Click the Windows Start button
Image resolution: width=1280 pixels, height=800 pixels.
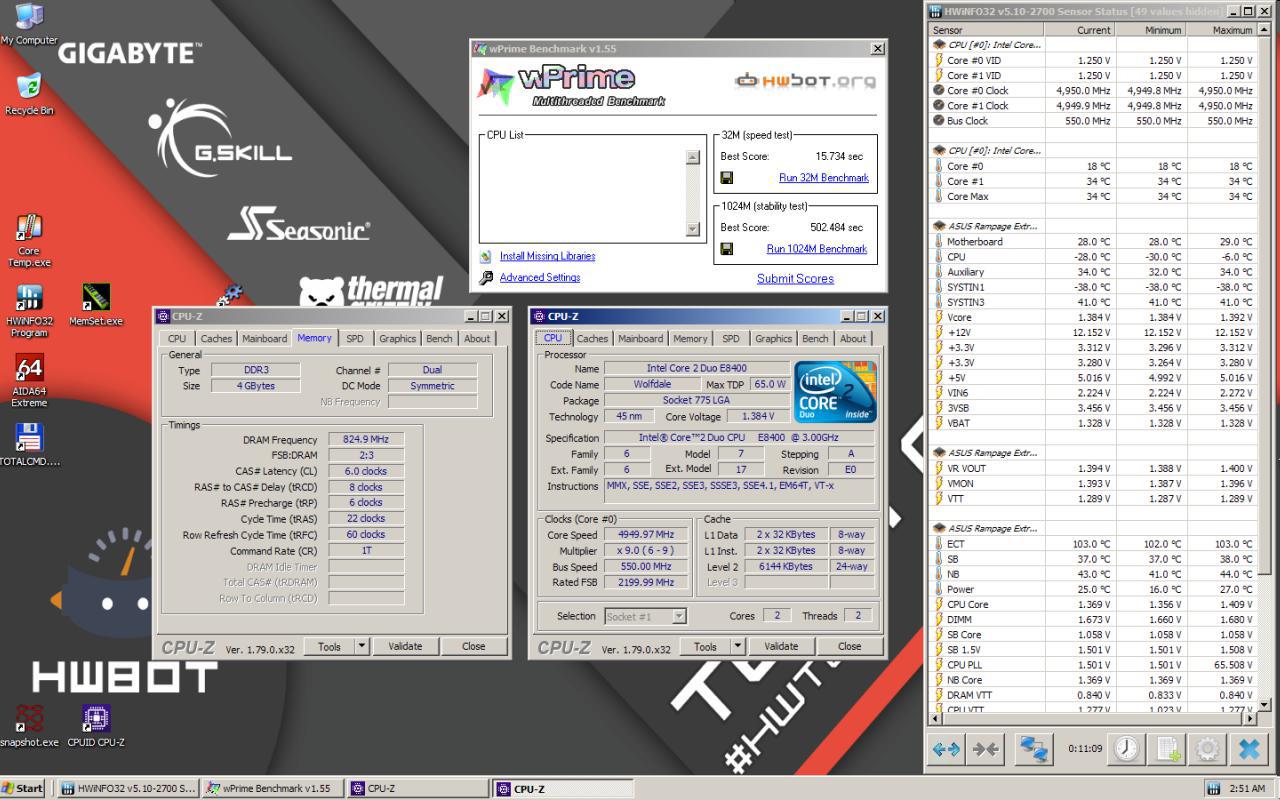click(24, 788)
